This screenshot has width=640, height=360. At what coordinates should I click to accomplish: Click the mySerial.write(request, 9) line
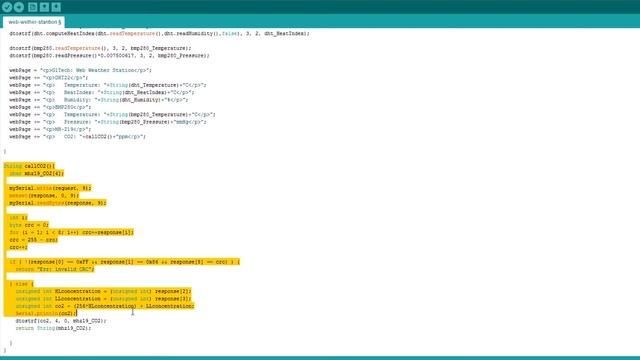pyautogui.click(x=50, y=188)
